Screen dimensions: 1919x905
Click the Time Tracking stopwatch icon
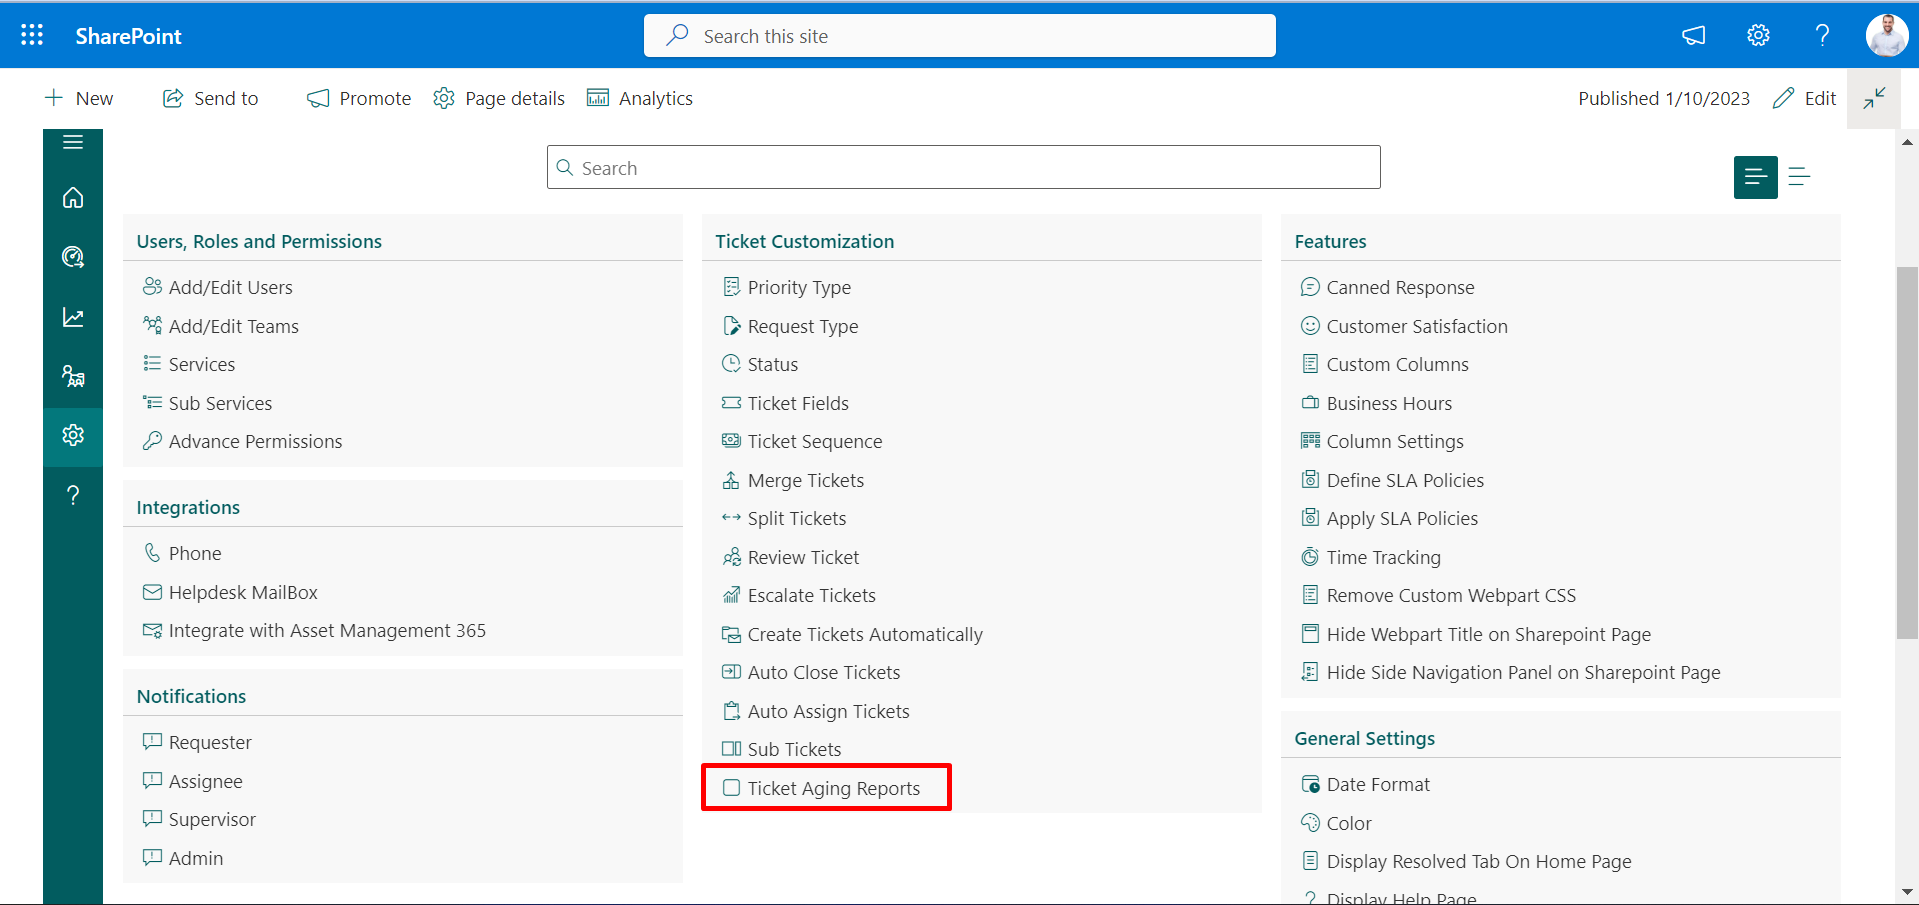point(1310,556)
